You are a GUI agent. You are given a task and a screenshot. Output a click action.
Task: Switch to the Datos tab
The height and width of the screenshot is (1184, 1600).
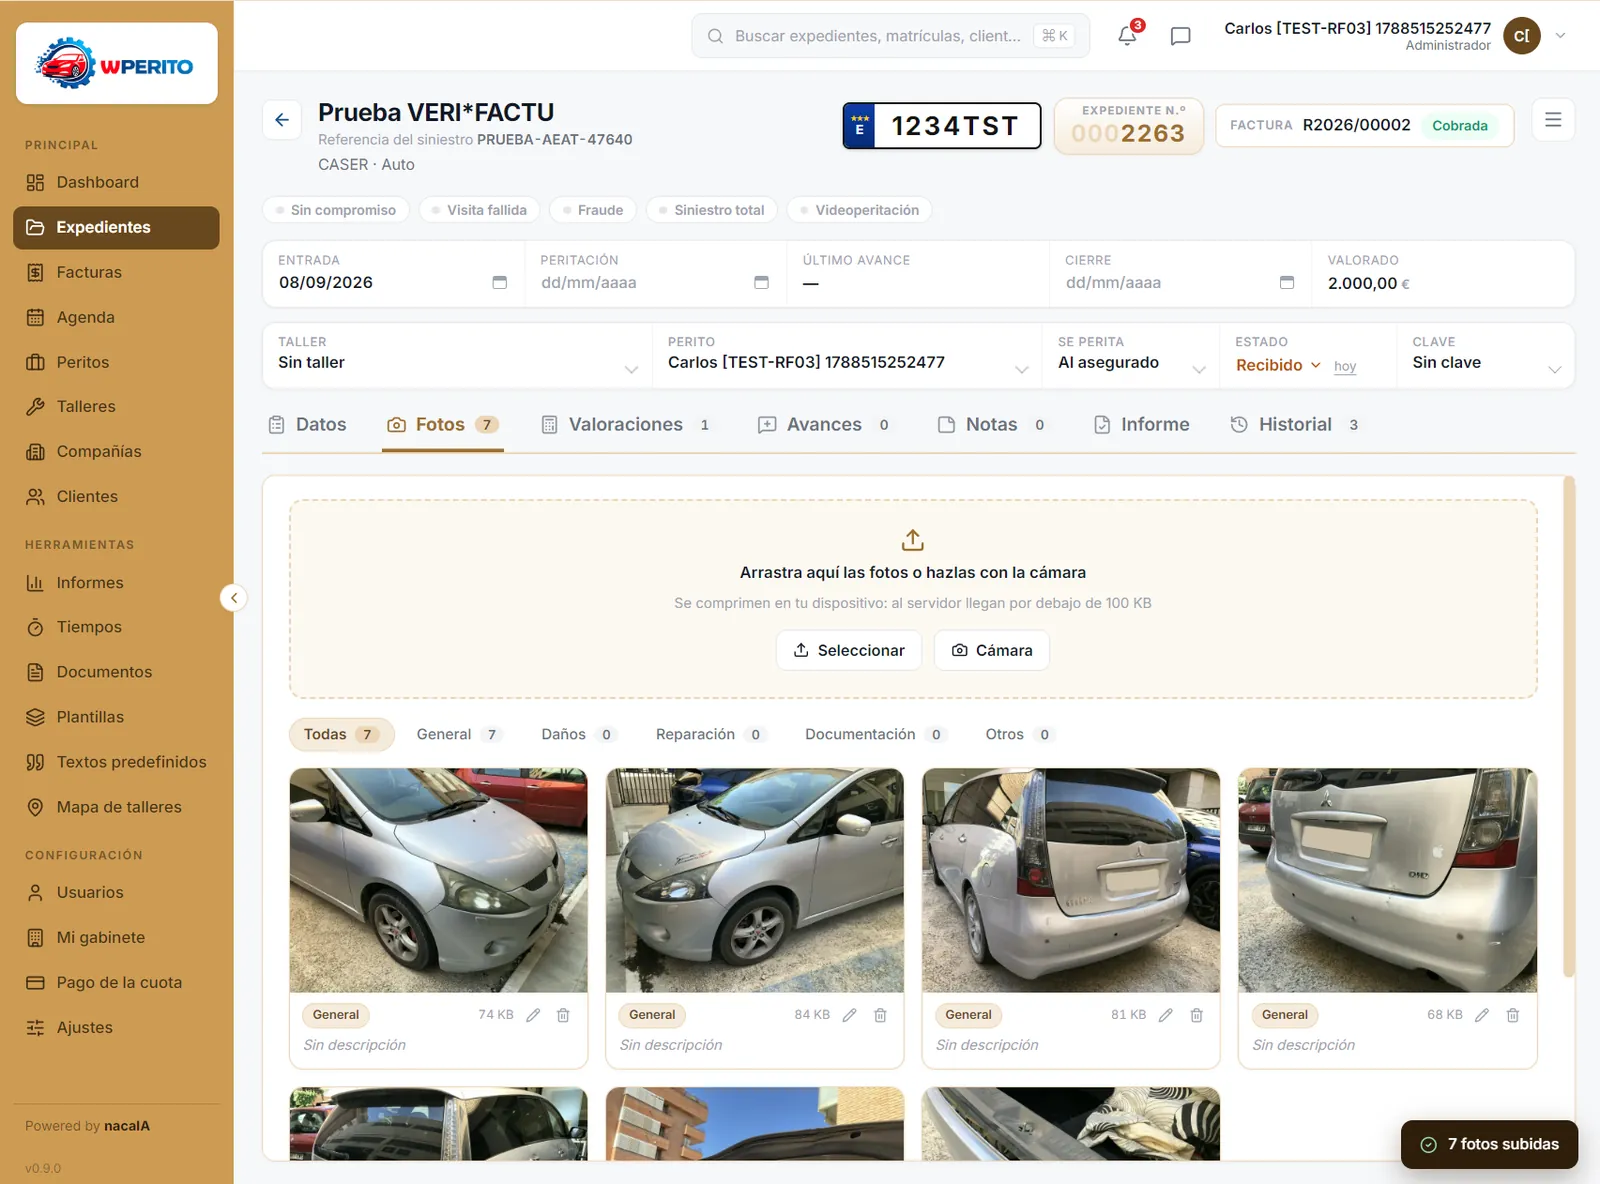(307, 425)
